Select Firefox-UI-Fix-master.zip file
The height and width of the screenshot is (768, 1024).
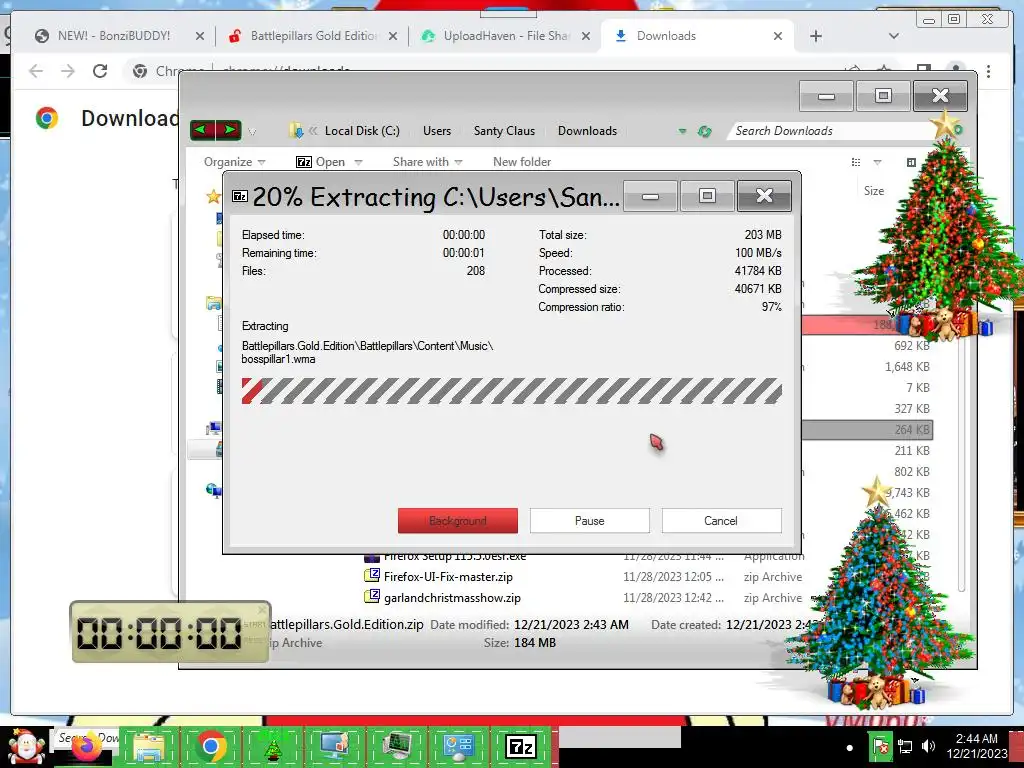[448, 577]
